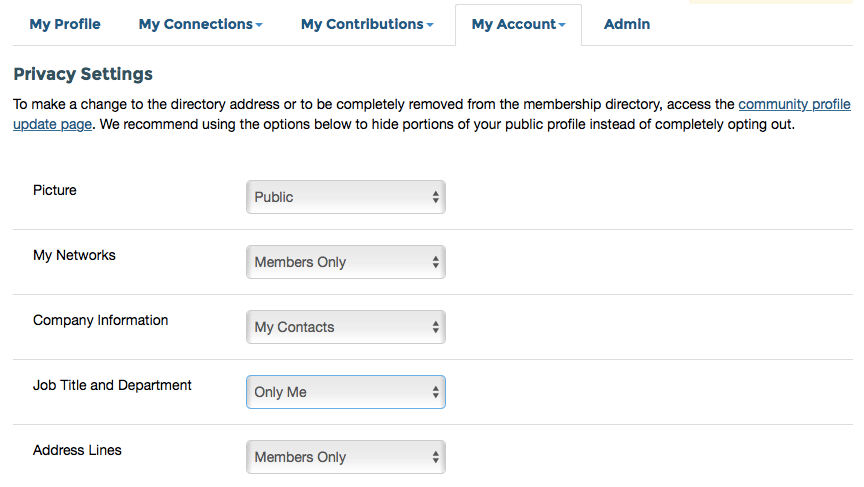Click the My Contributions caret arrow
The image size is (864, 487).
[430, 25]
